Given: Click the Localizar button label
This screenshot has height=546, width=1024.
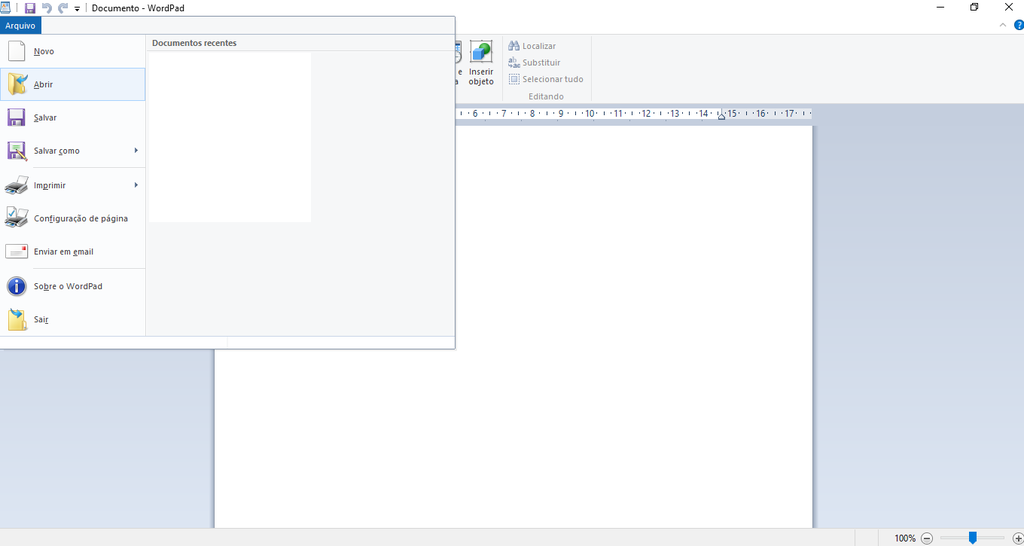Looking at the screenshot, I should tap(539, 46).
